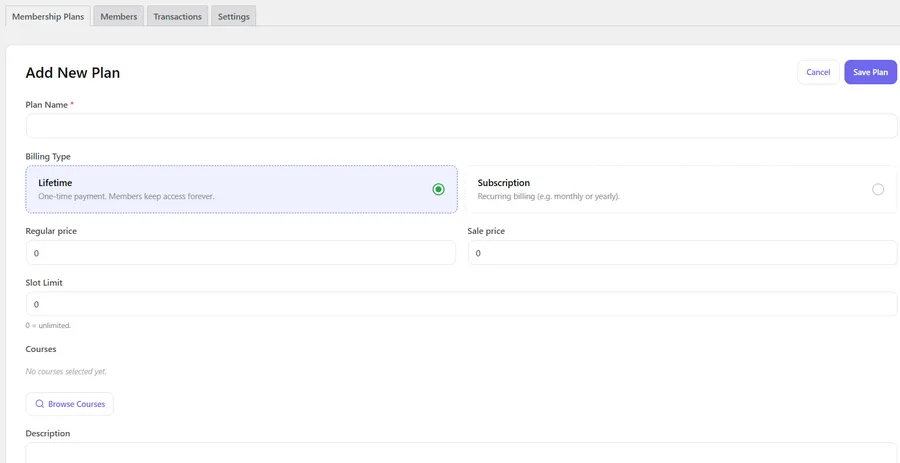
Task: Click the "Regular price" label
Action: point(51,231)
